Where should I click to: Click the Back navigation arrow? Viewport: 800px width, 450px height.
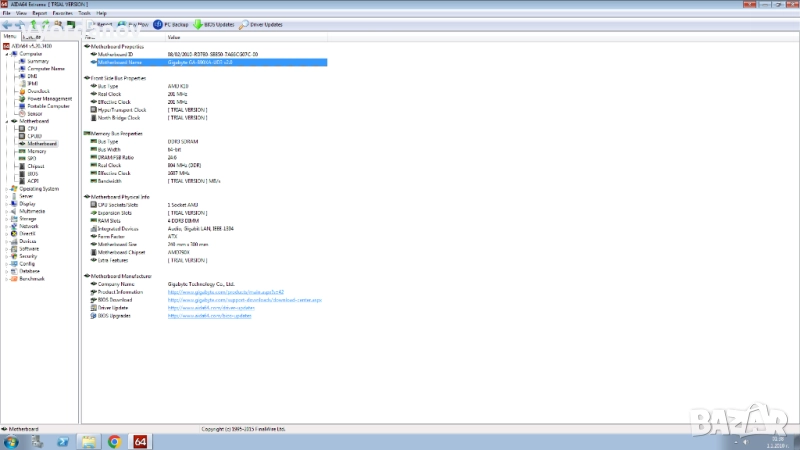(x=8, y=24)
